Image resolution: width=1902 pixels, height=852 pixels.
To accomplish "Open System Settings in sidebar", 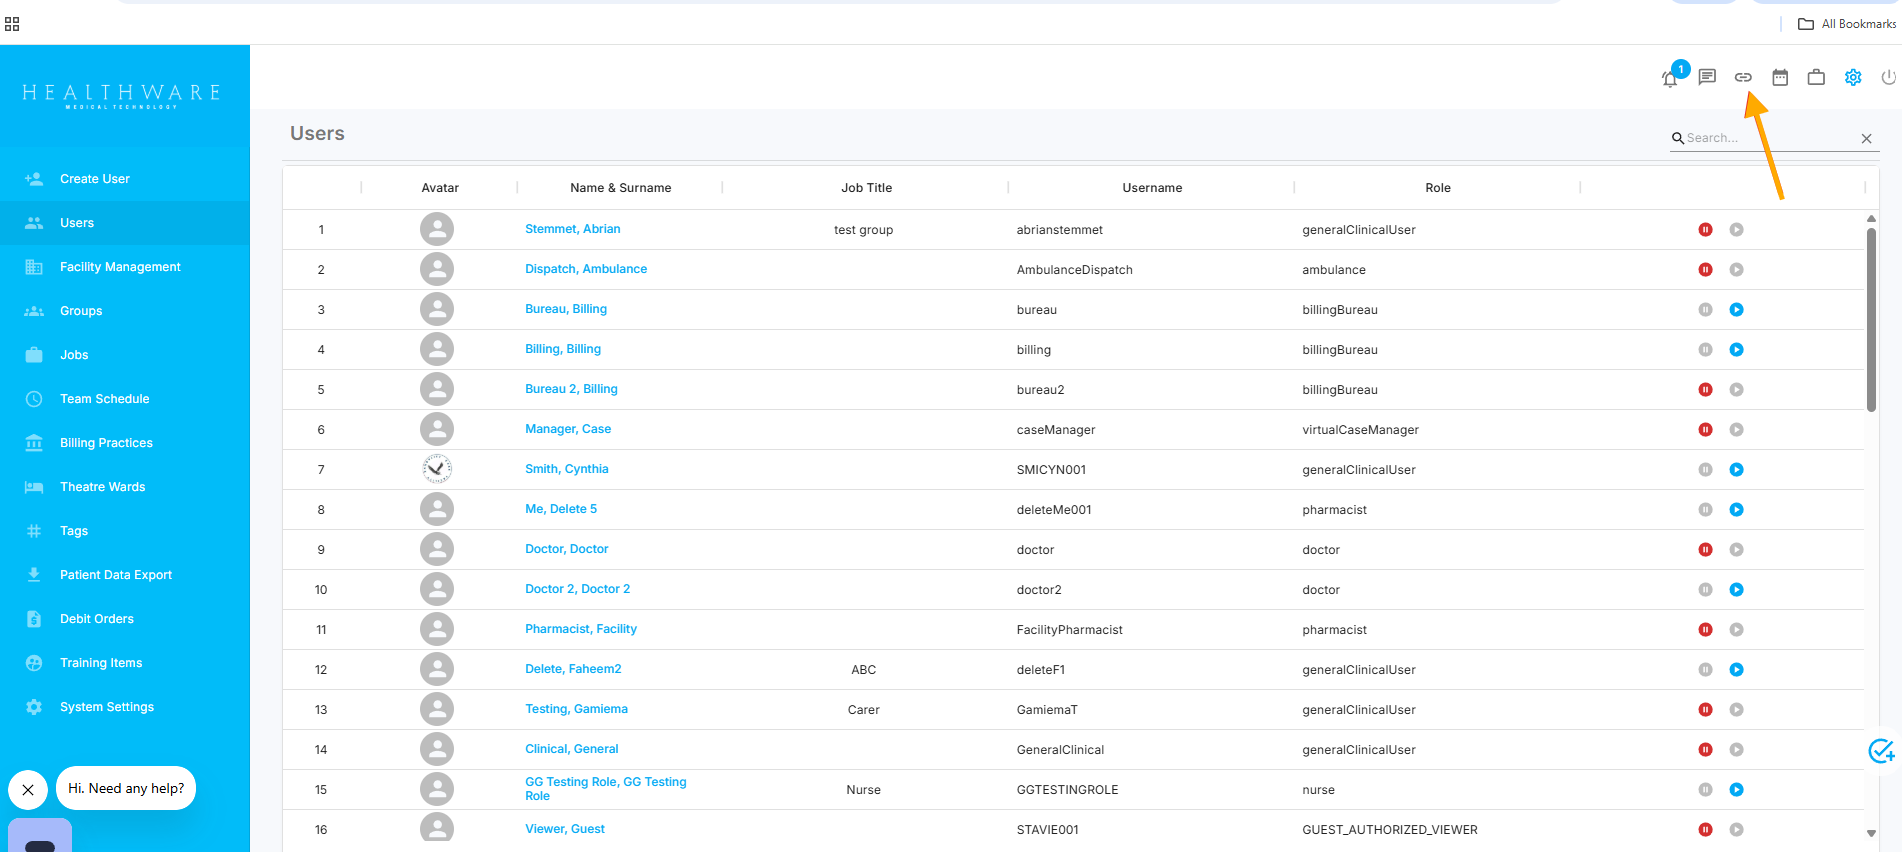I will [x=107, y=707].
